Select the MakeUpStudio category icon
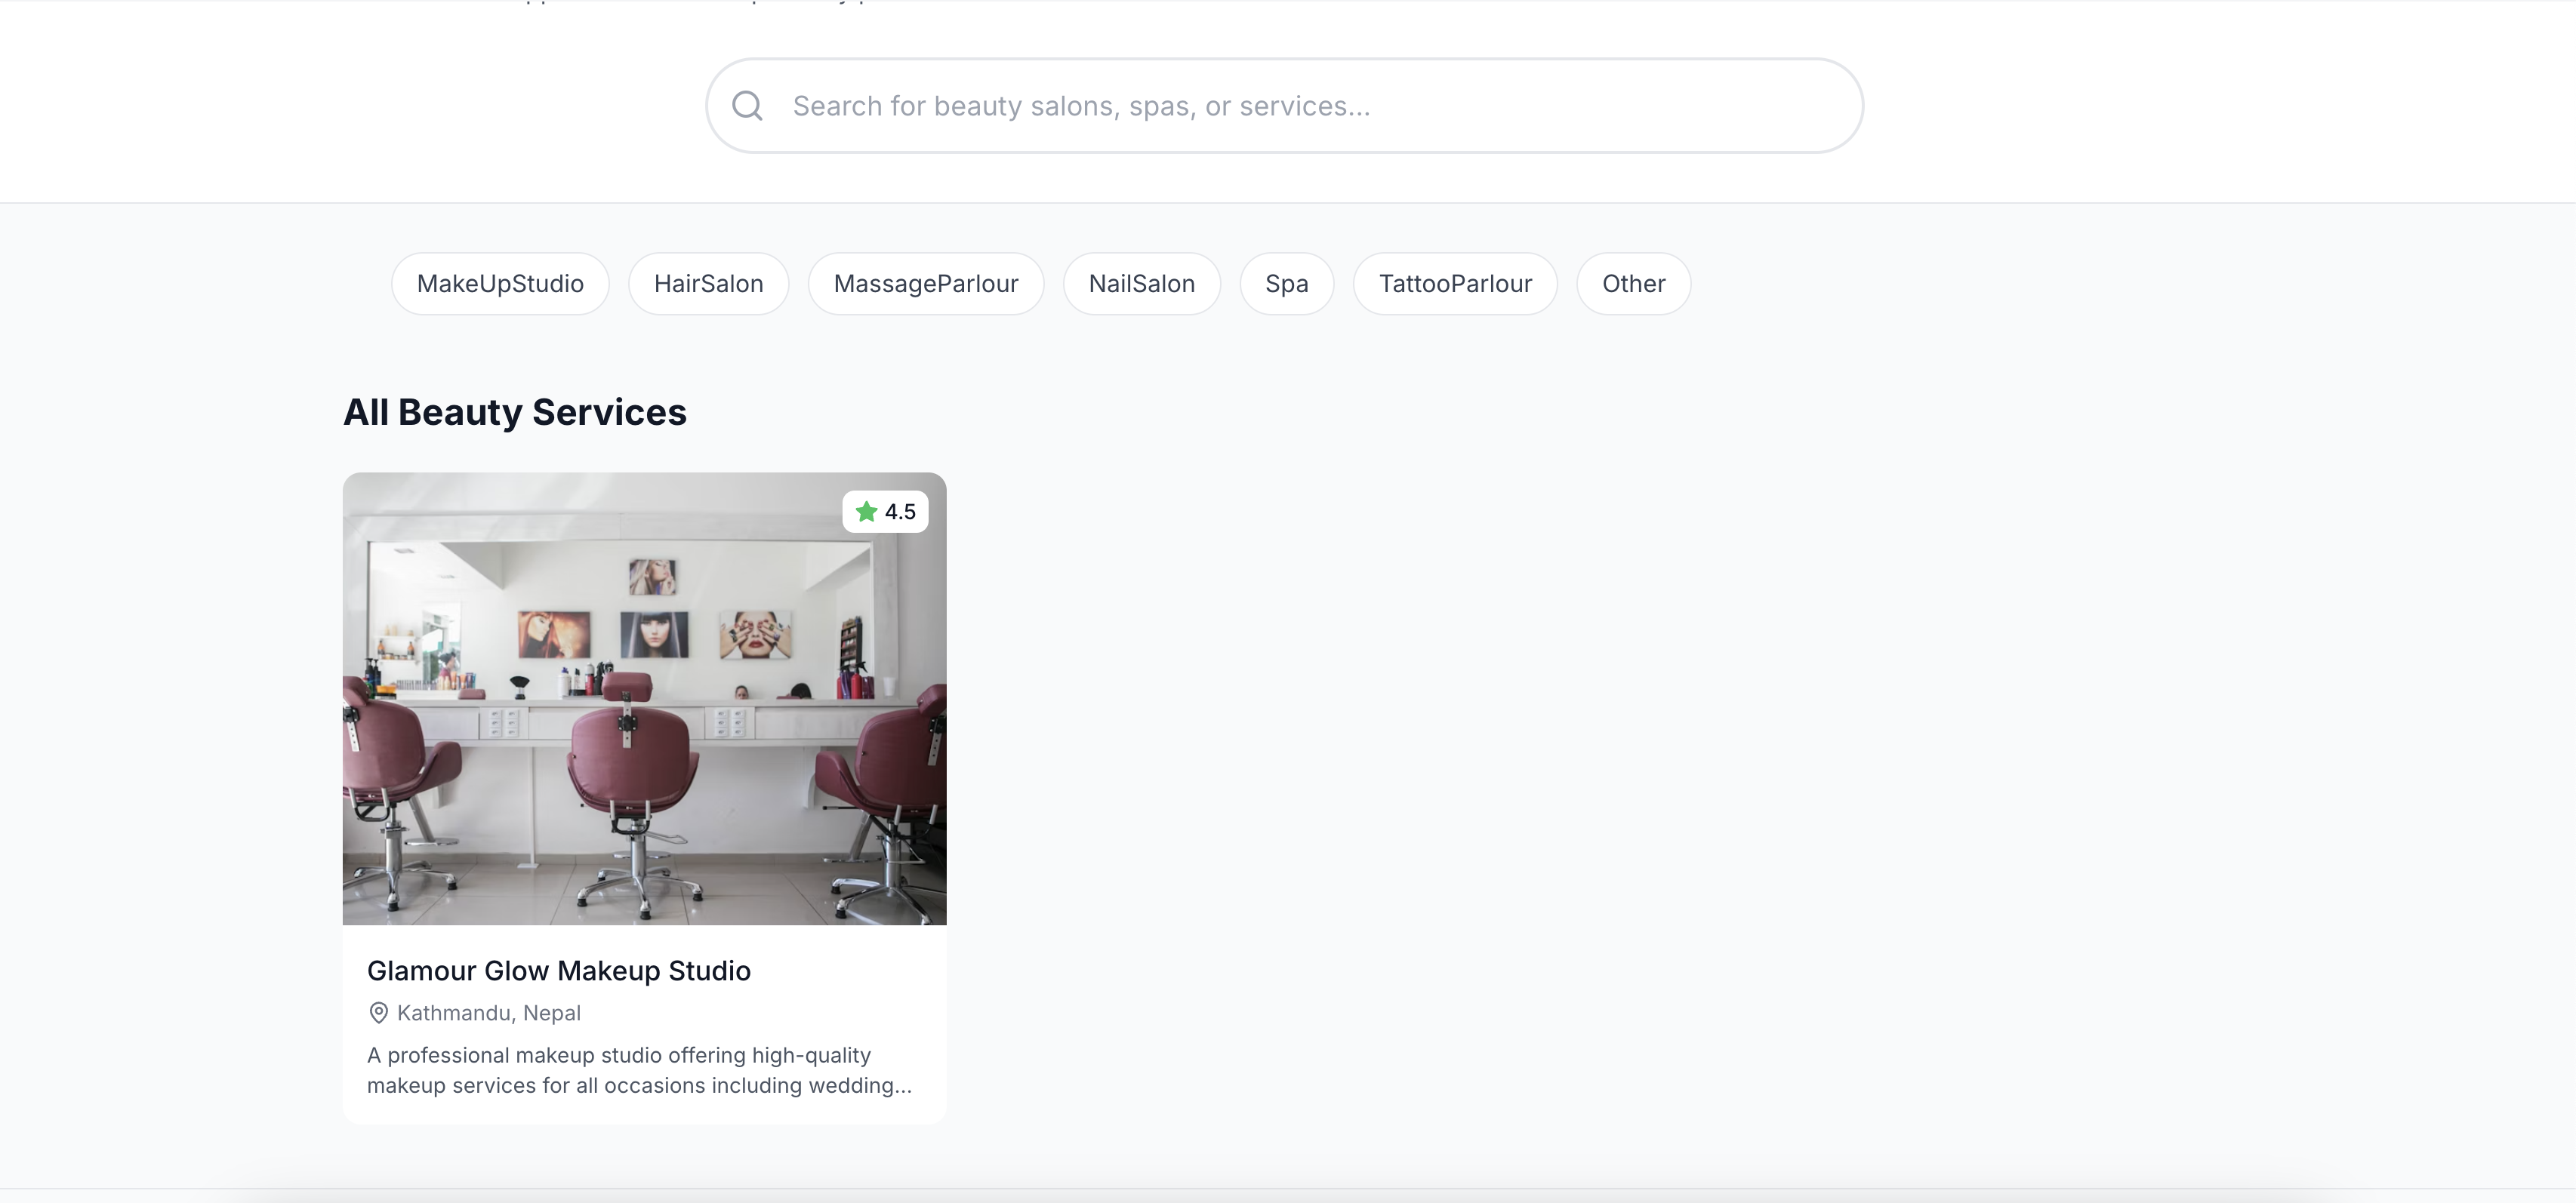 [500, 282]
